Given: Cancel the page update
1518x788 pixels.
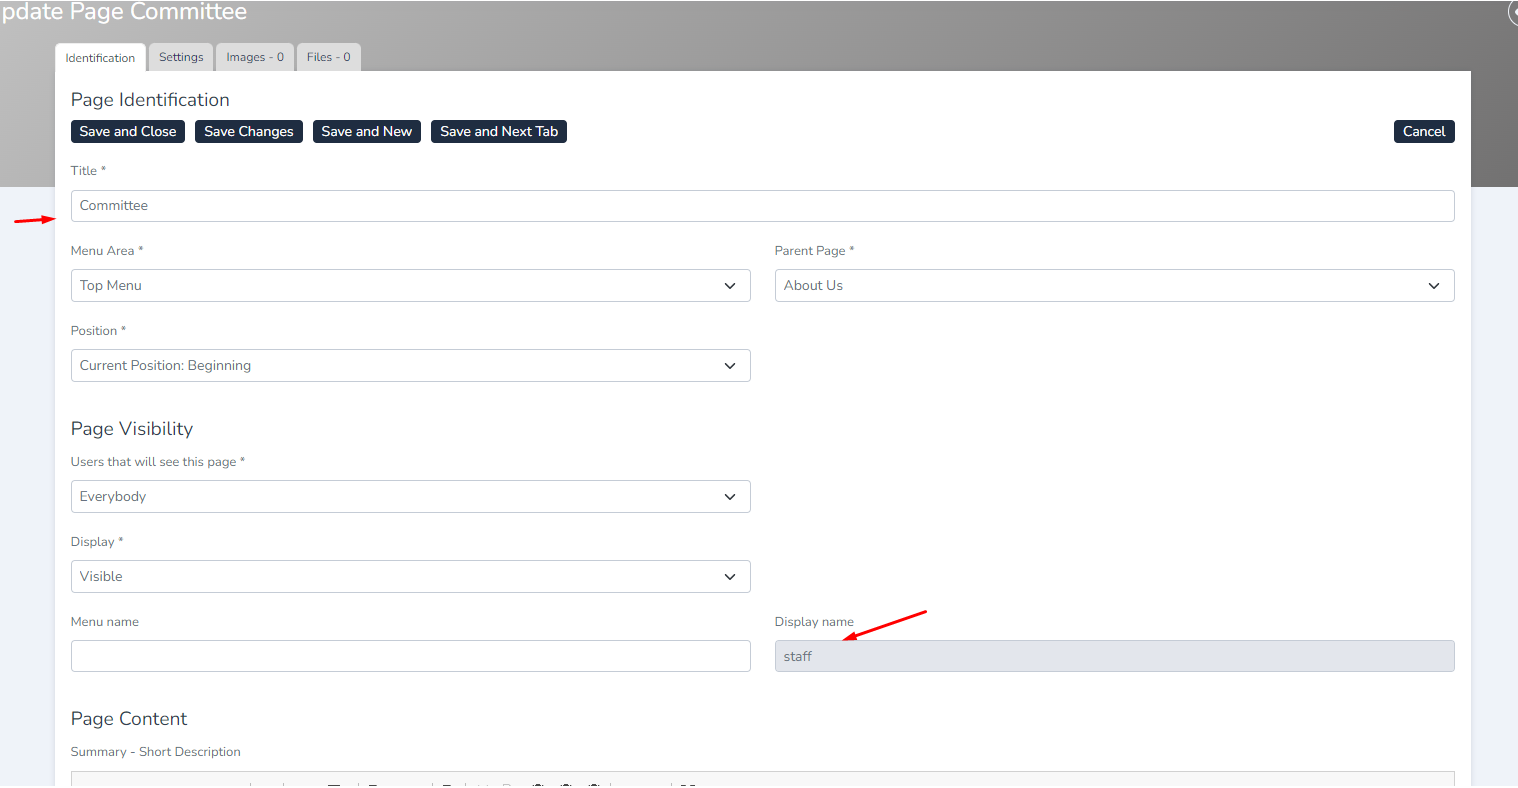Looking at the screenshot, I should click(x=1423, y=131).
